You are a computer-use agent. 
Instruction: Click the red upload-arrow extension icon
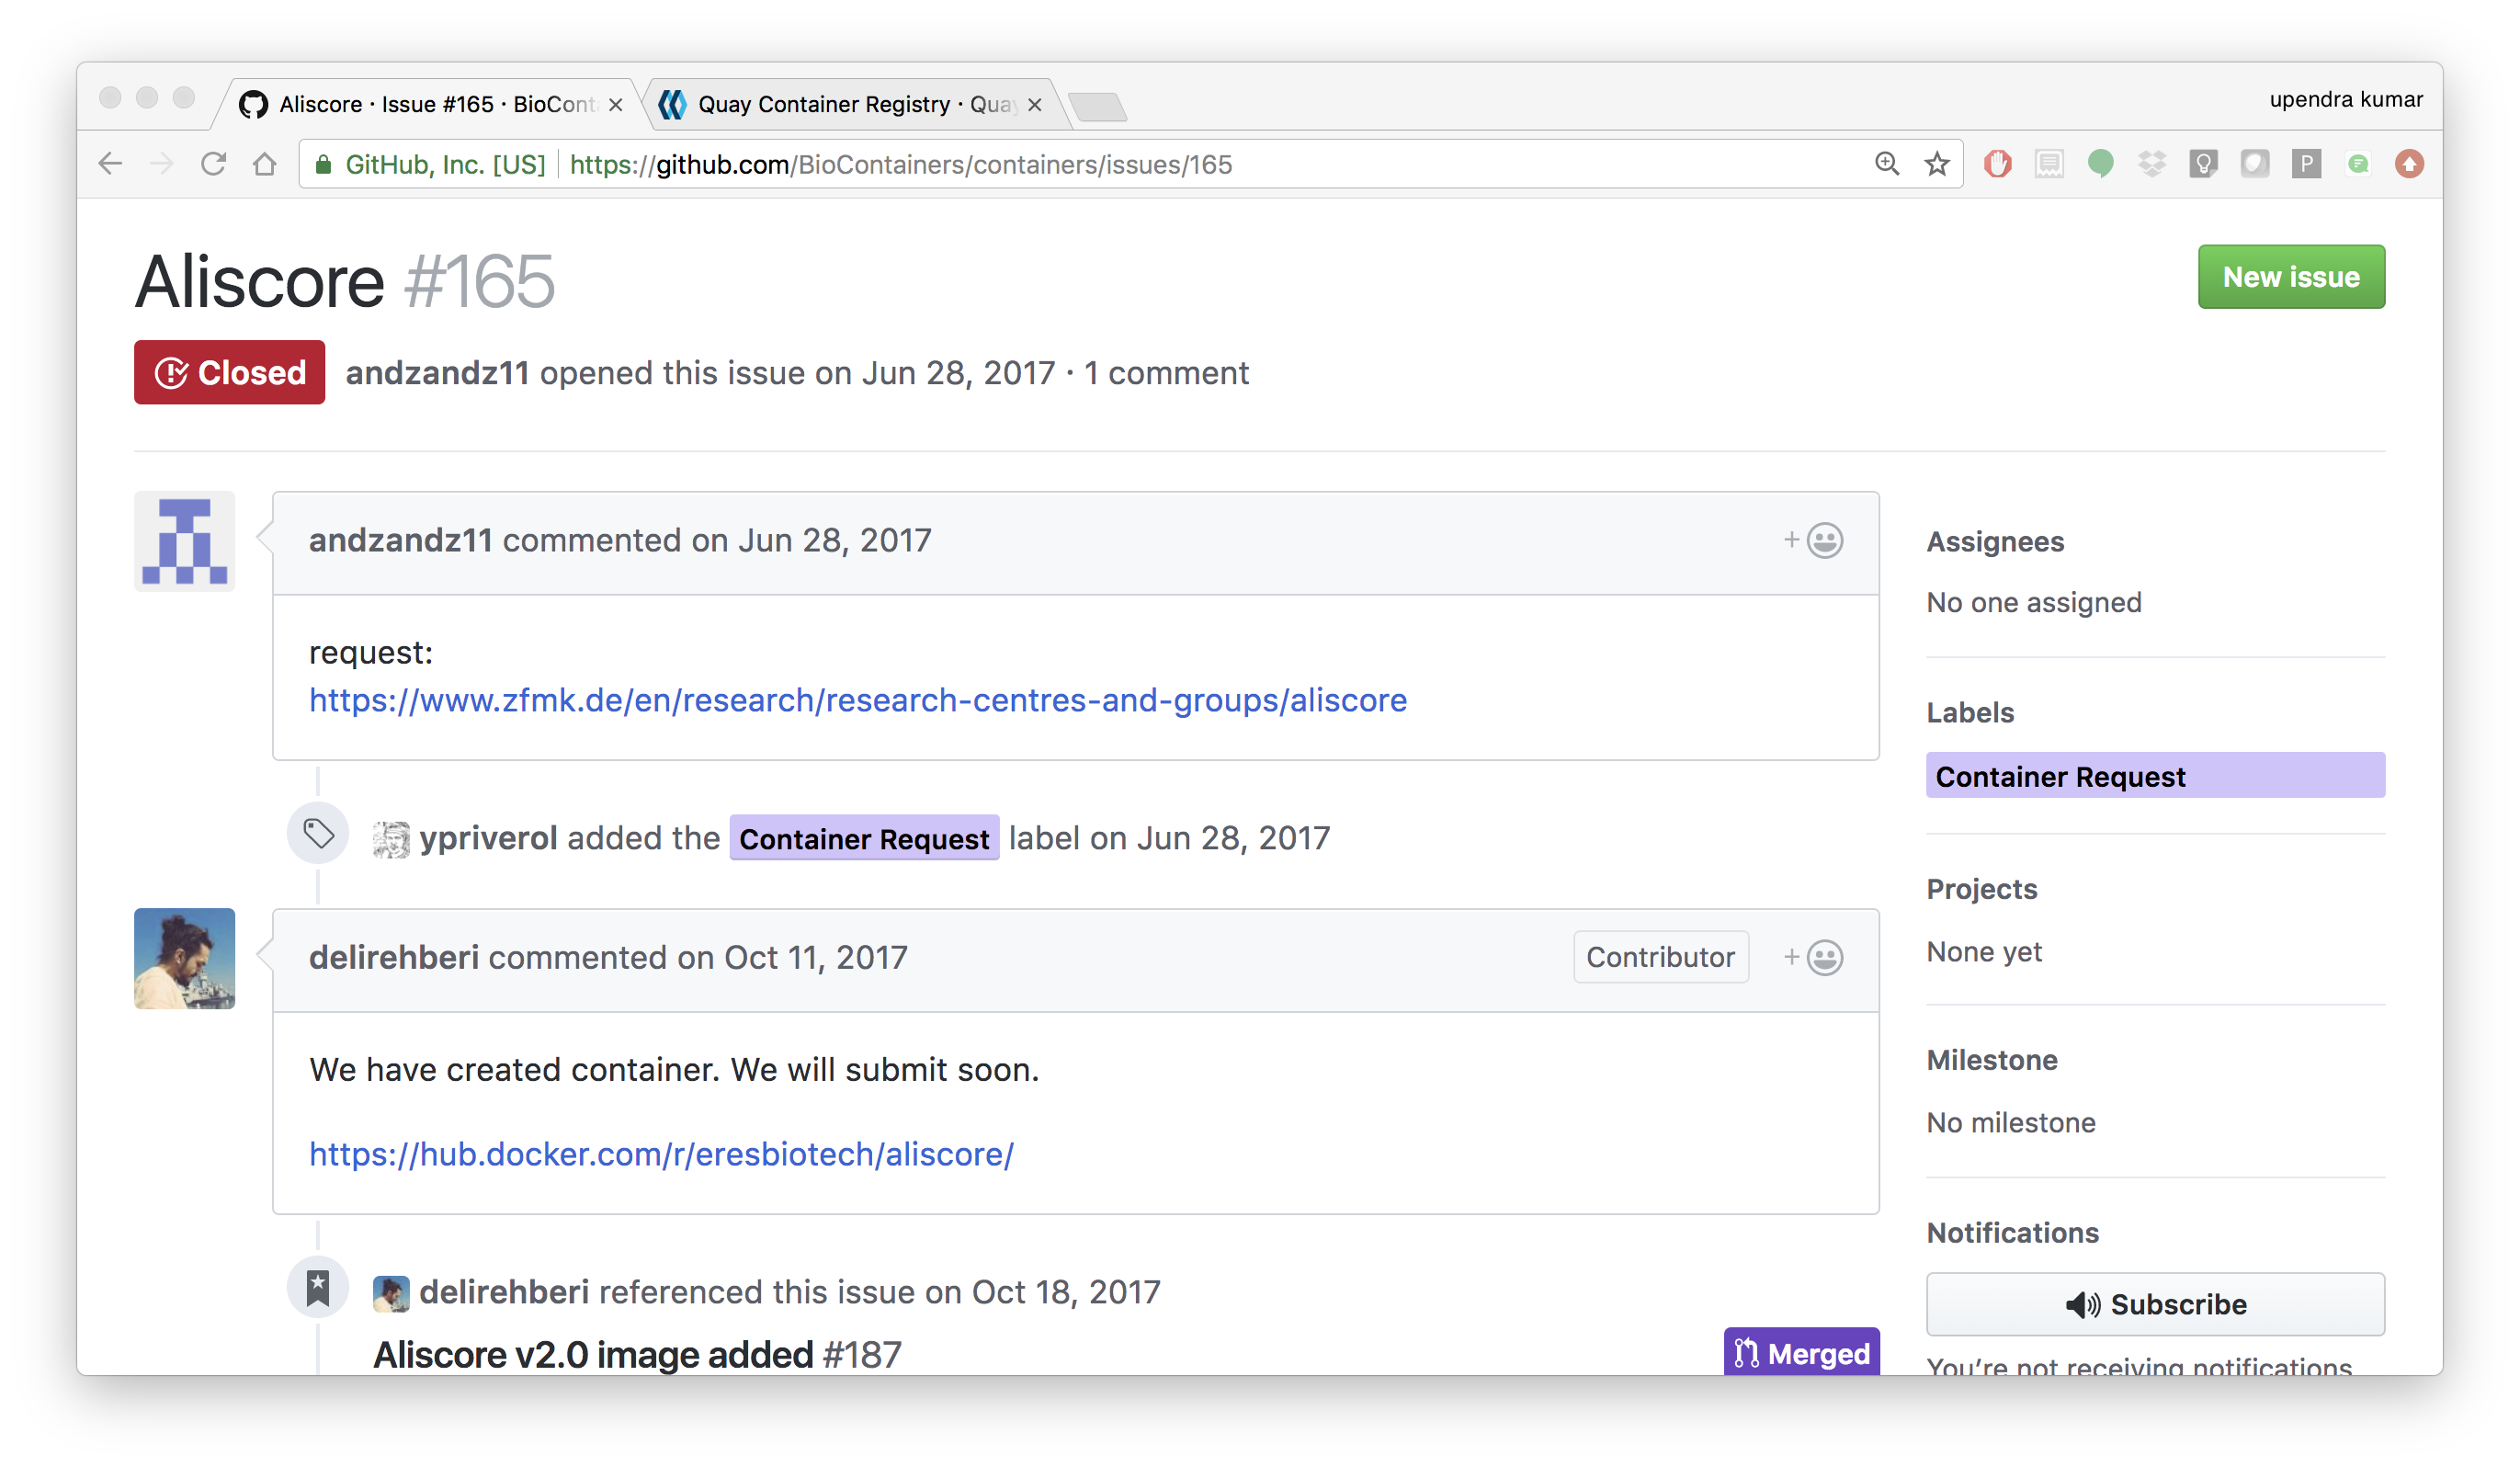point(2409,164)
